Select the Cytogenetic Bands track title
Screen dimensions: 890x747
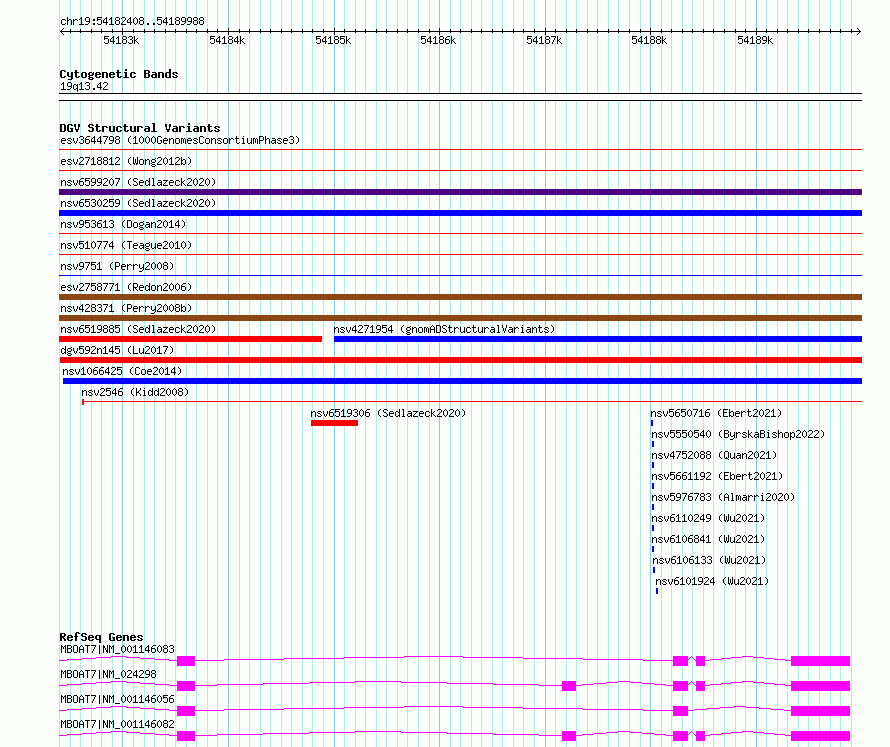pos(119,74)
